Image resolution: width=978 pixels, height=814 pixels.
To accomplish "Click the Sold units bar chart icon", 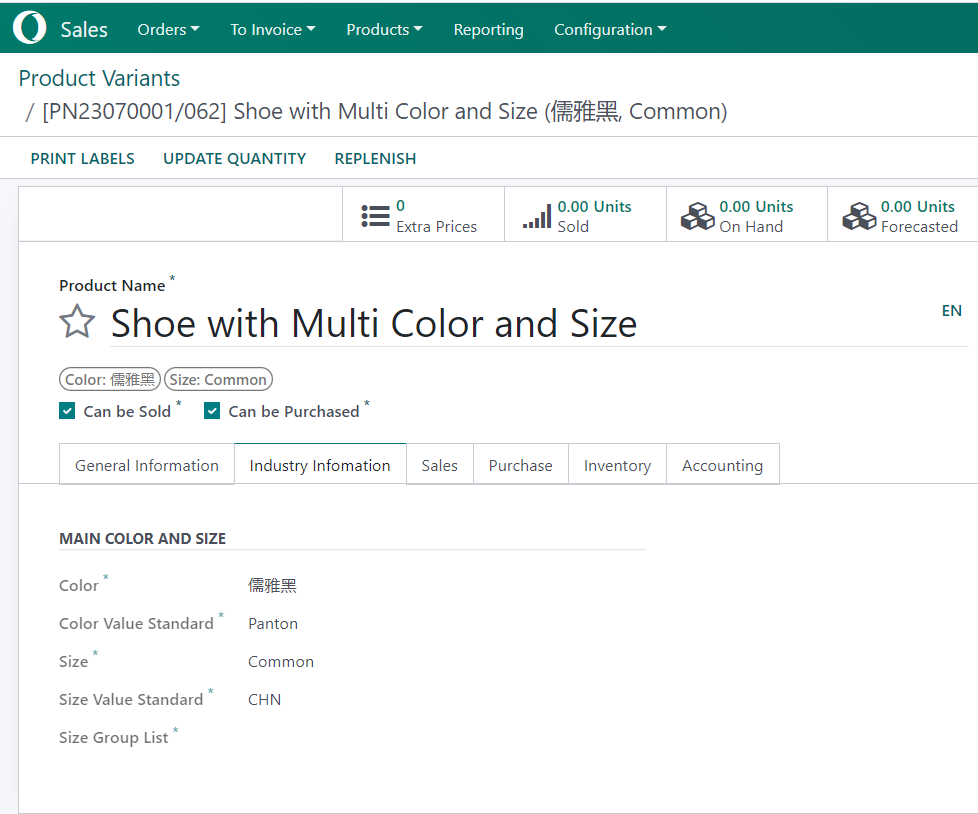I will click(537, 217).
